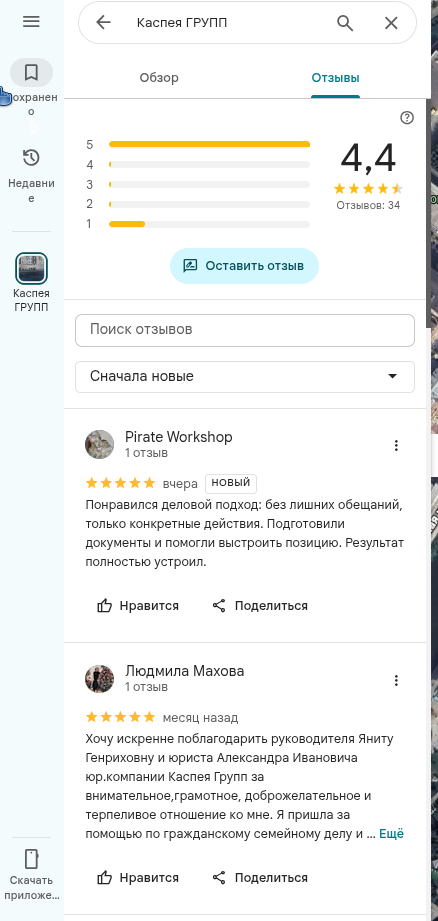Switch to the Обзор tab

159,78
